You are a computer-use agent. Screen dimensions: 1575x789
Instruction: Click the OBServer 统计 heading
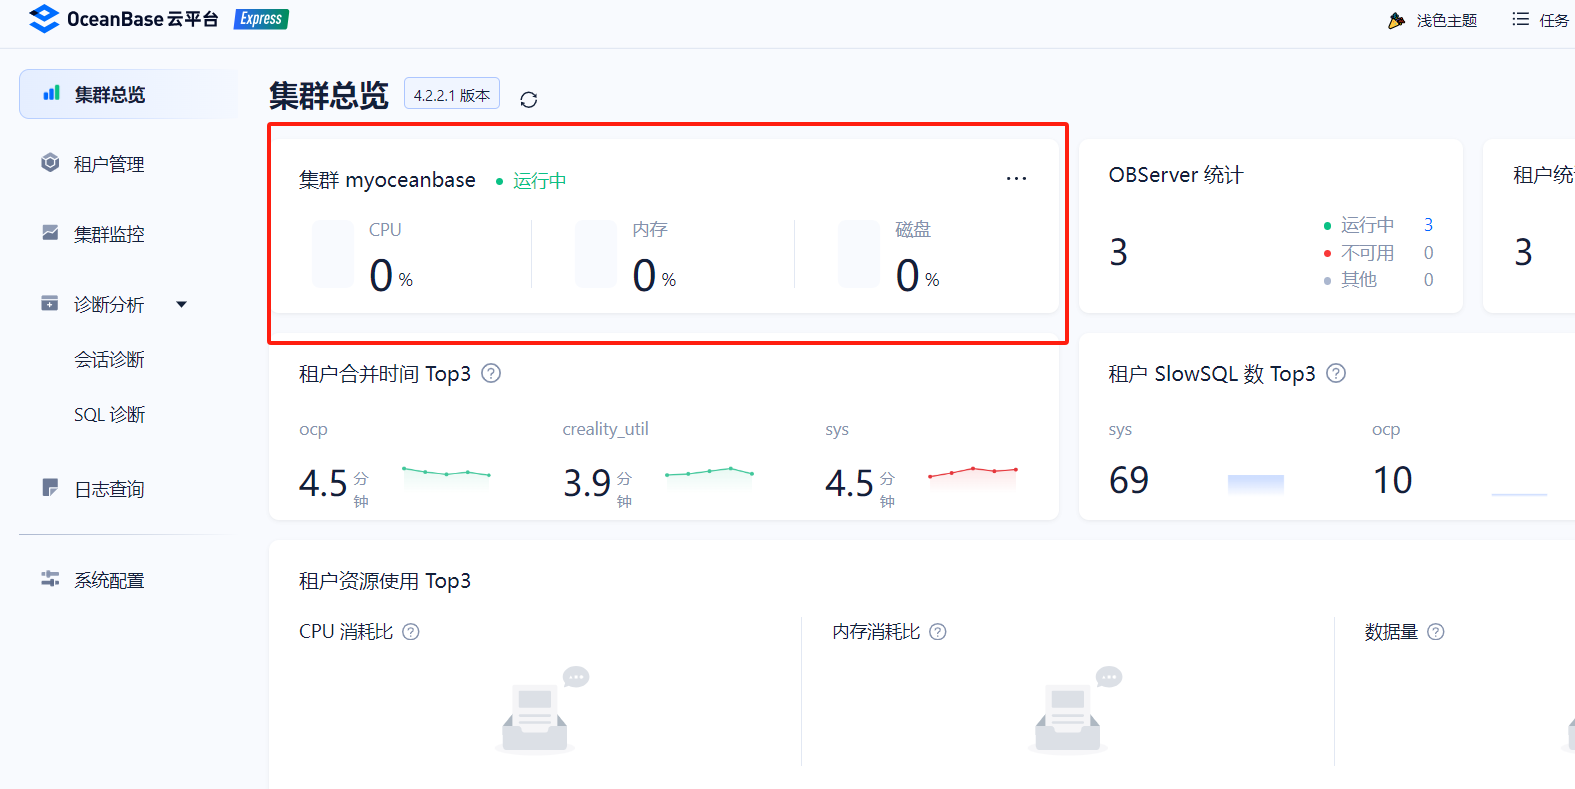[1176, 175]
